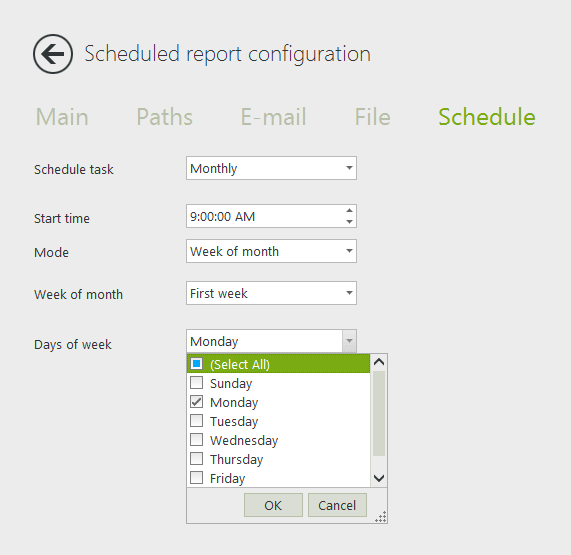The height and width of the screenshot is (555, 571).
Task: Increase start time with up spinner arrow
Action: (x=349, y=210)
